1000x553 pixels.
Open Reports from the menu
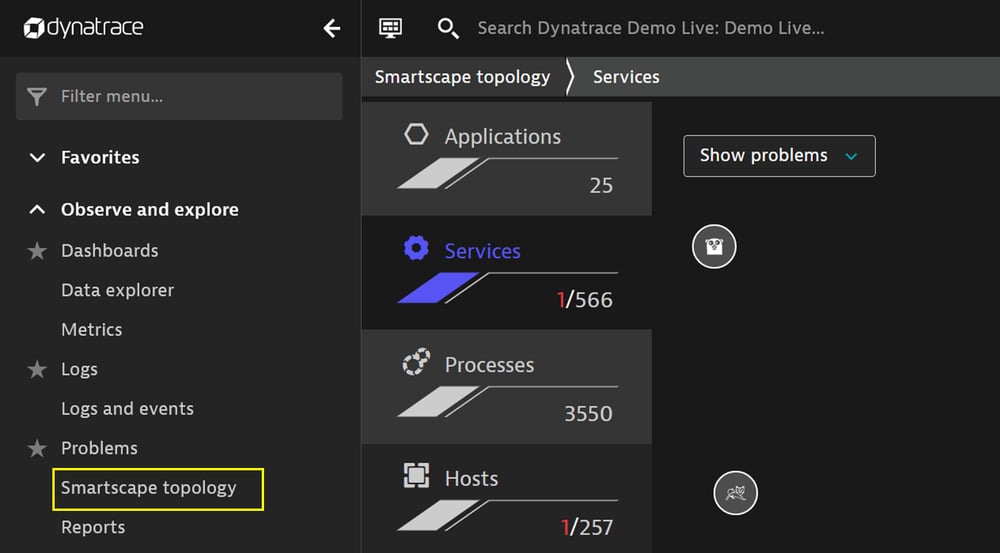(x=93, y=527)
